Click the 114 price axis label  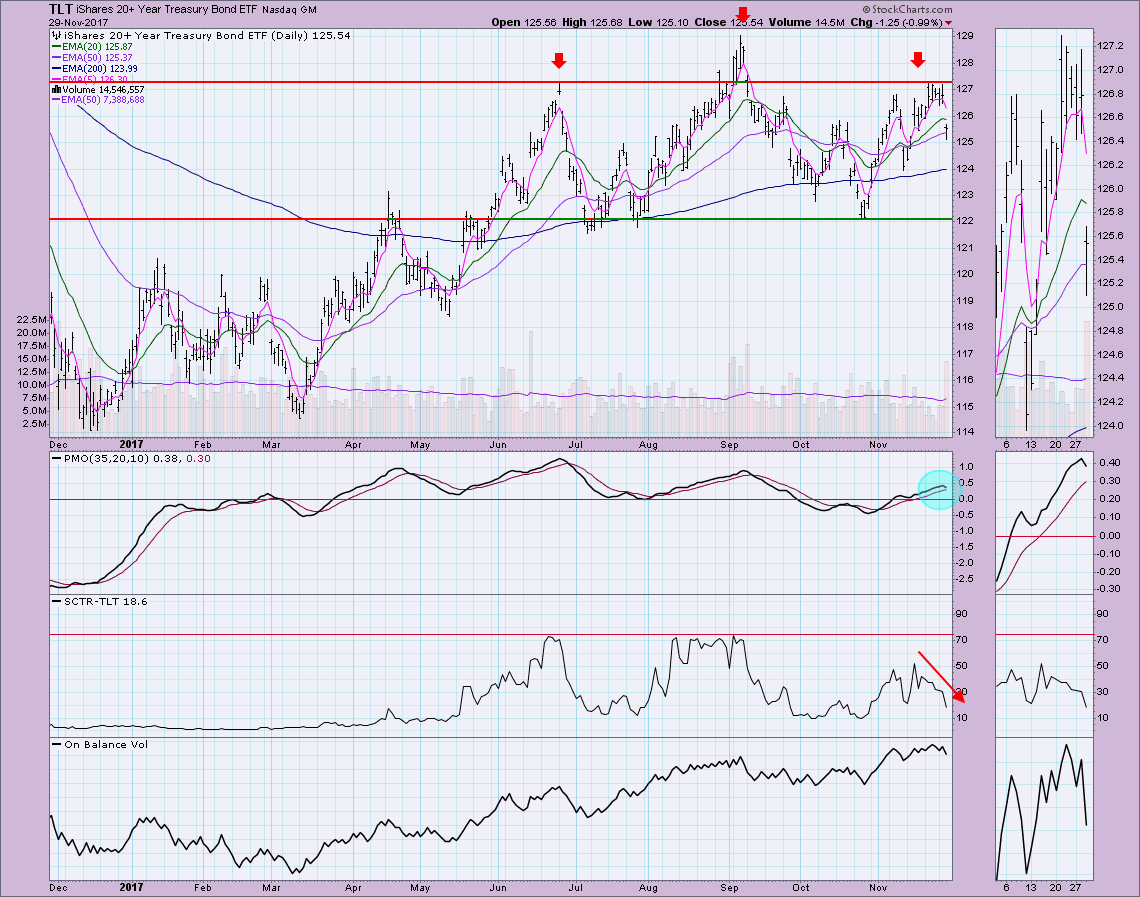point(965,433)
